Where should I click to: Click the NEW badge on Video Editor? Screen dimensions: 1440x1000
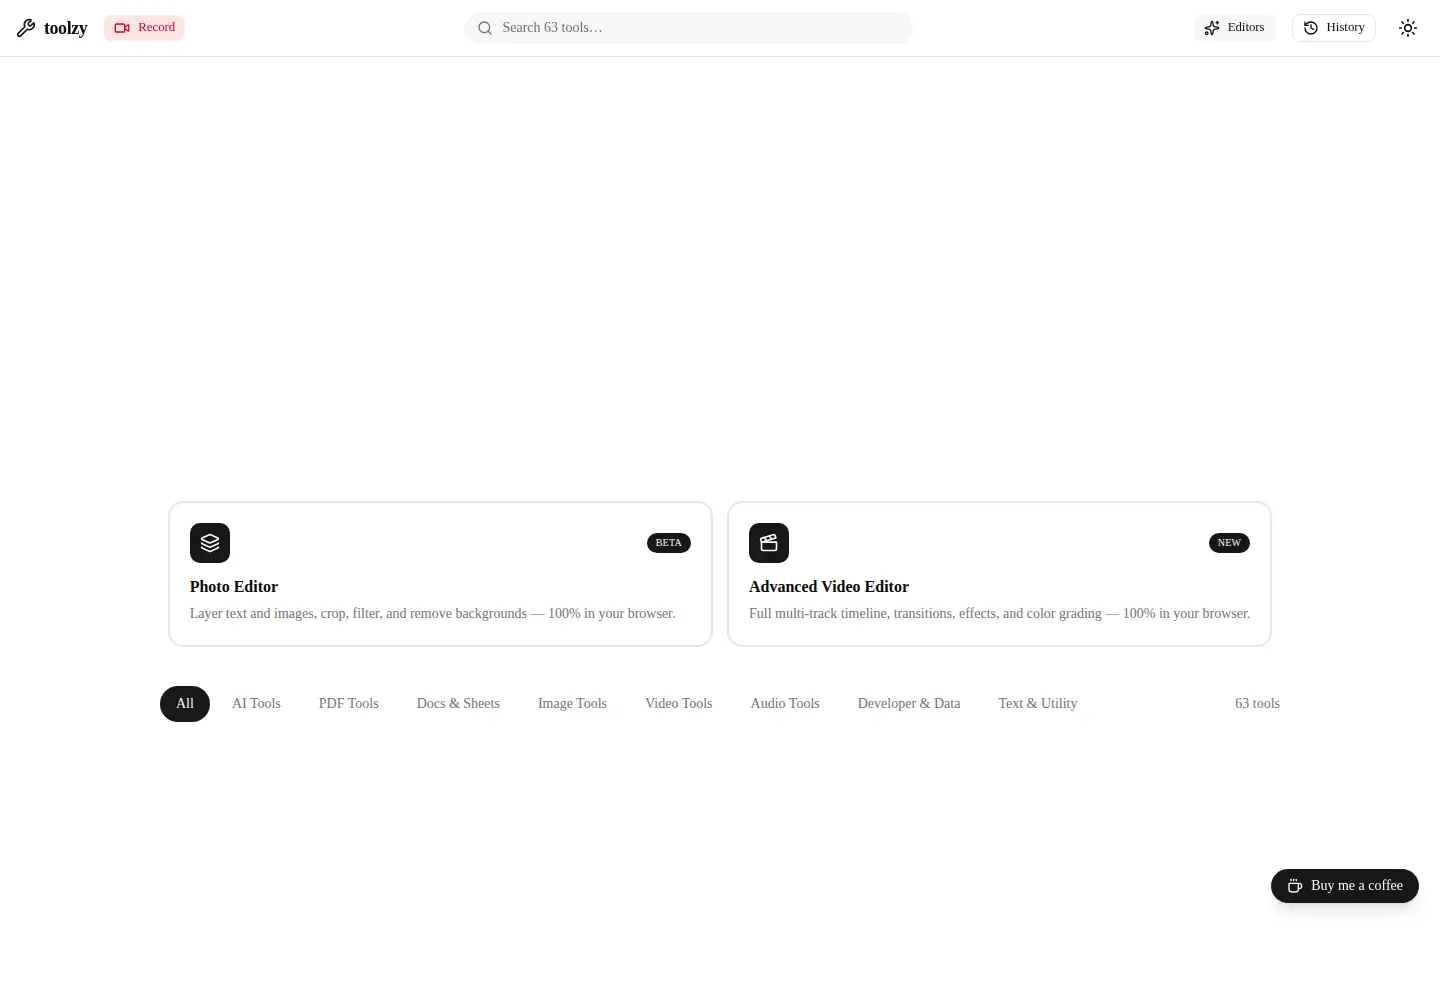pos(1229,543)
